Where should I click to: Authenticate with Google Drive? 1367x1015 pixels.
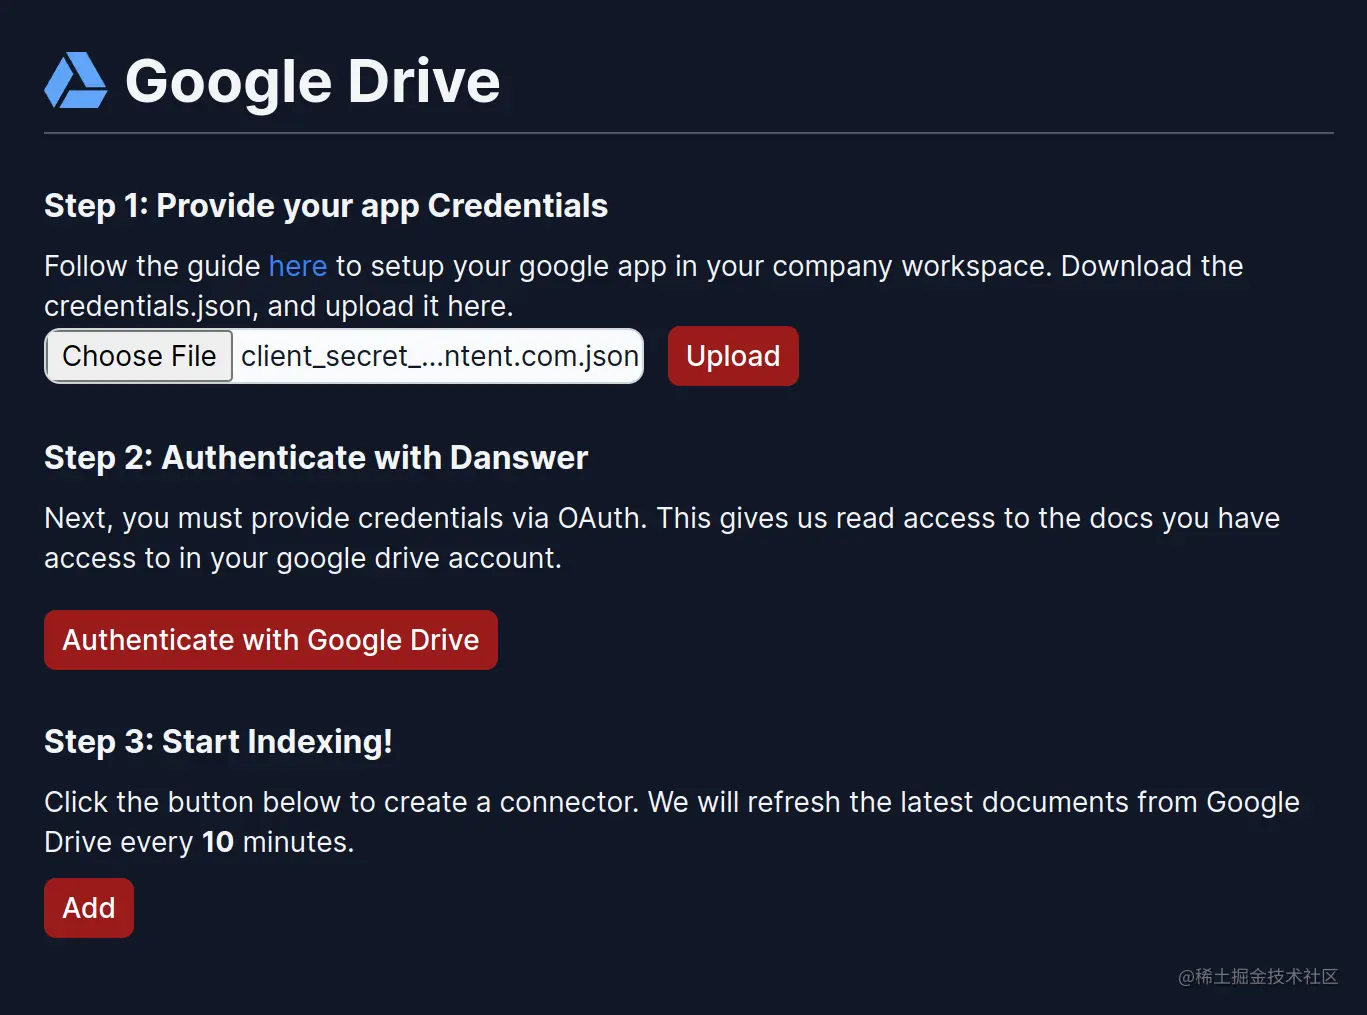(271, 640)
